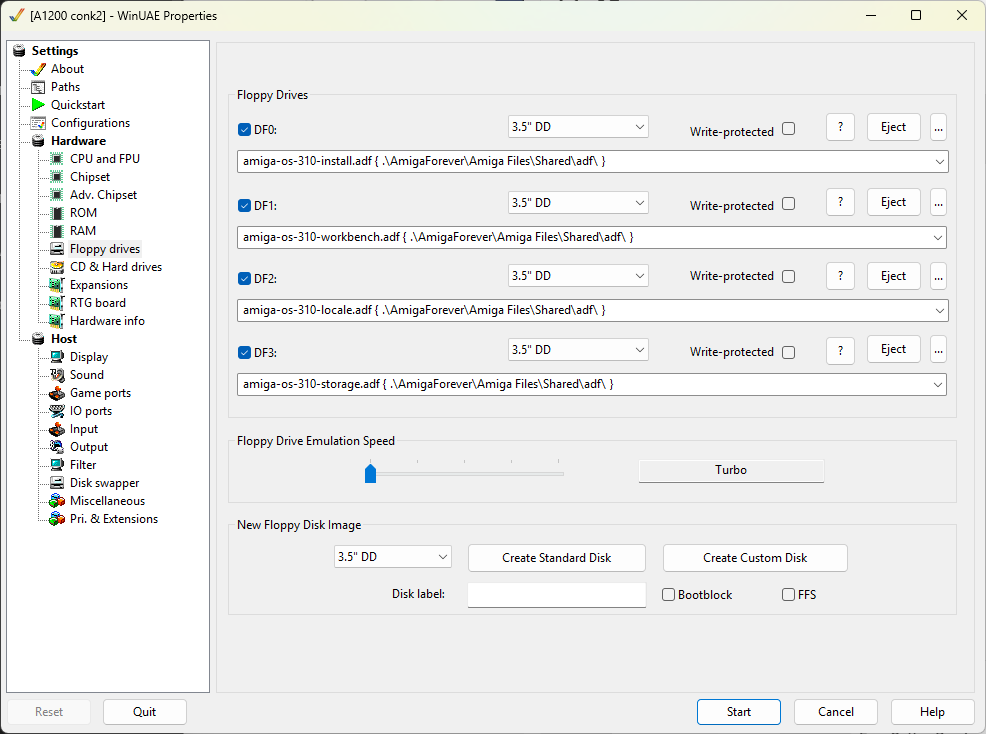Click the floppy drive emulation speed slider
986x734 pixels.
click(370, 472)
